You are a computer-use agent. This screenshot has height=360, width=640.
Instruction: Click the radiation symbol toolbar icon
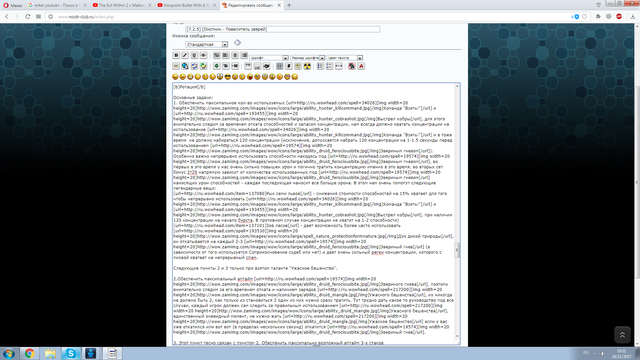click(307, 66)
